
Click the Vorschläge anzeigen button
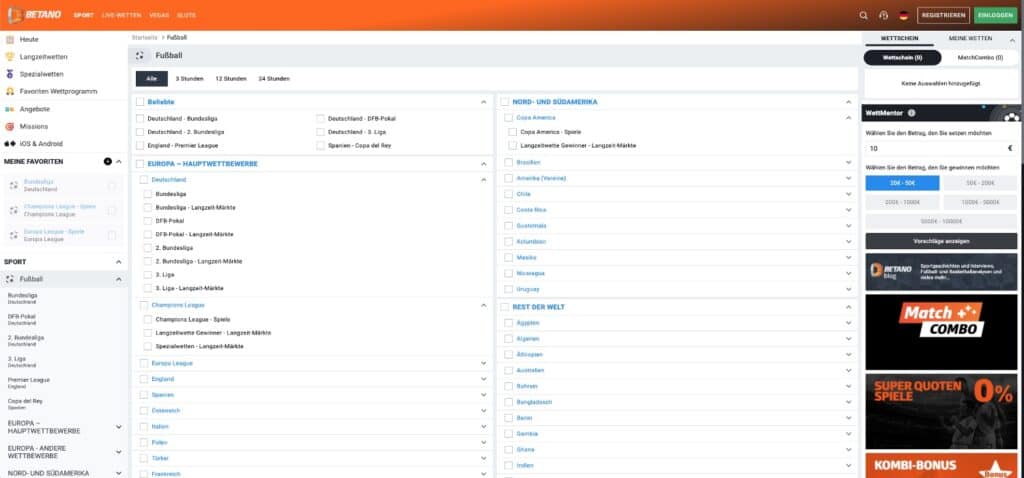(941, 241)
